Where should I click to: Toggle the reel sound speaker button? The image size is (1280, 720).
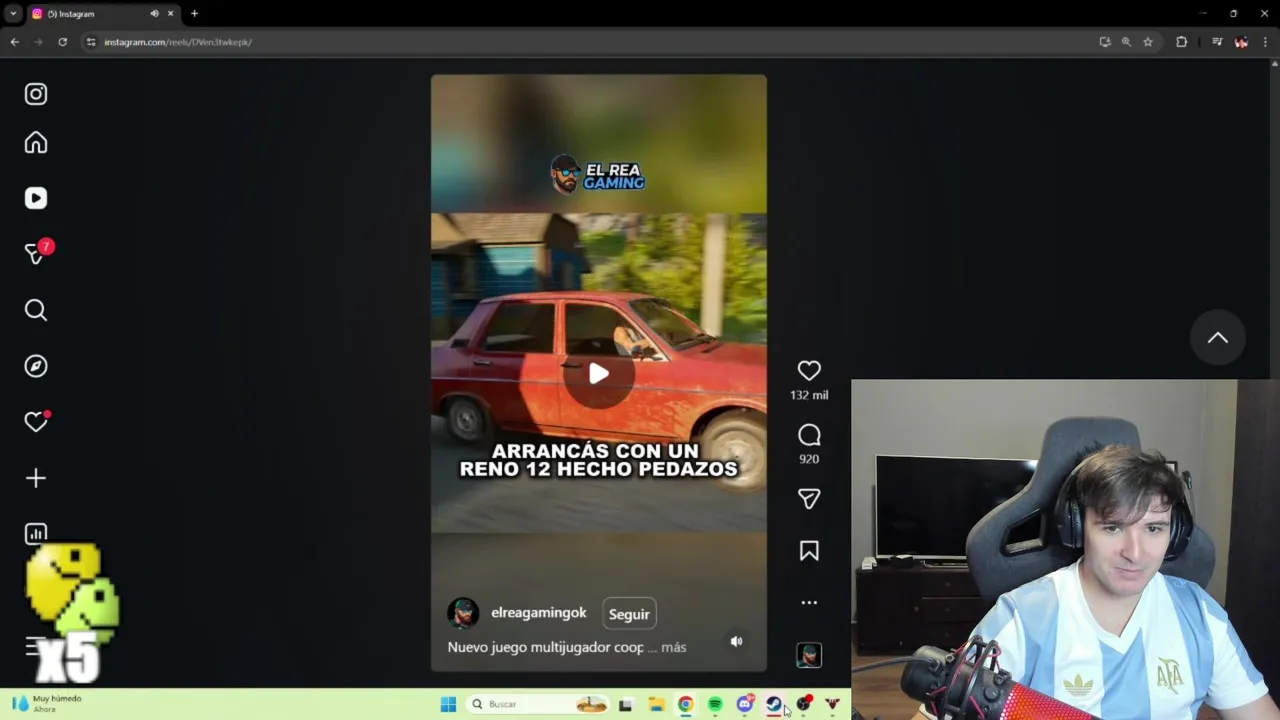(736, 641)
